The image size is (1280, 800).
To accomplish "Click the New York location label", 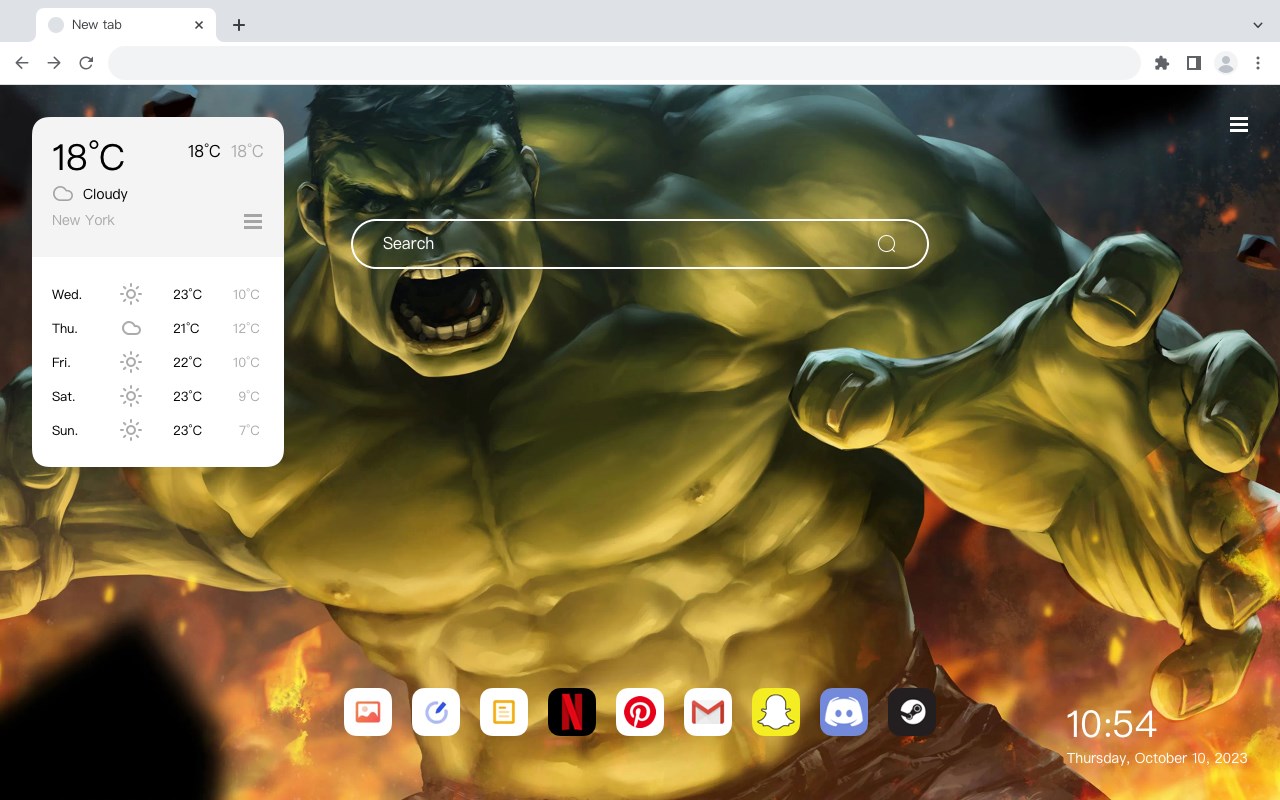I will point(83,220).
